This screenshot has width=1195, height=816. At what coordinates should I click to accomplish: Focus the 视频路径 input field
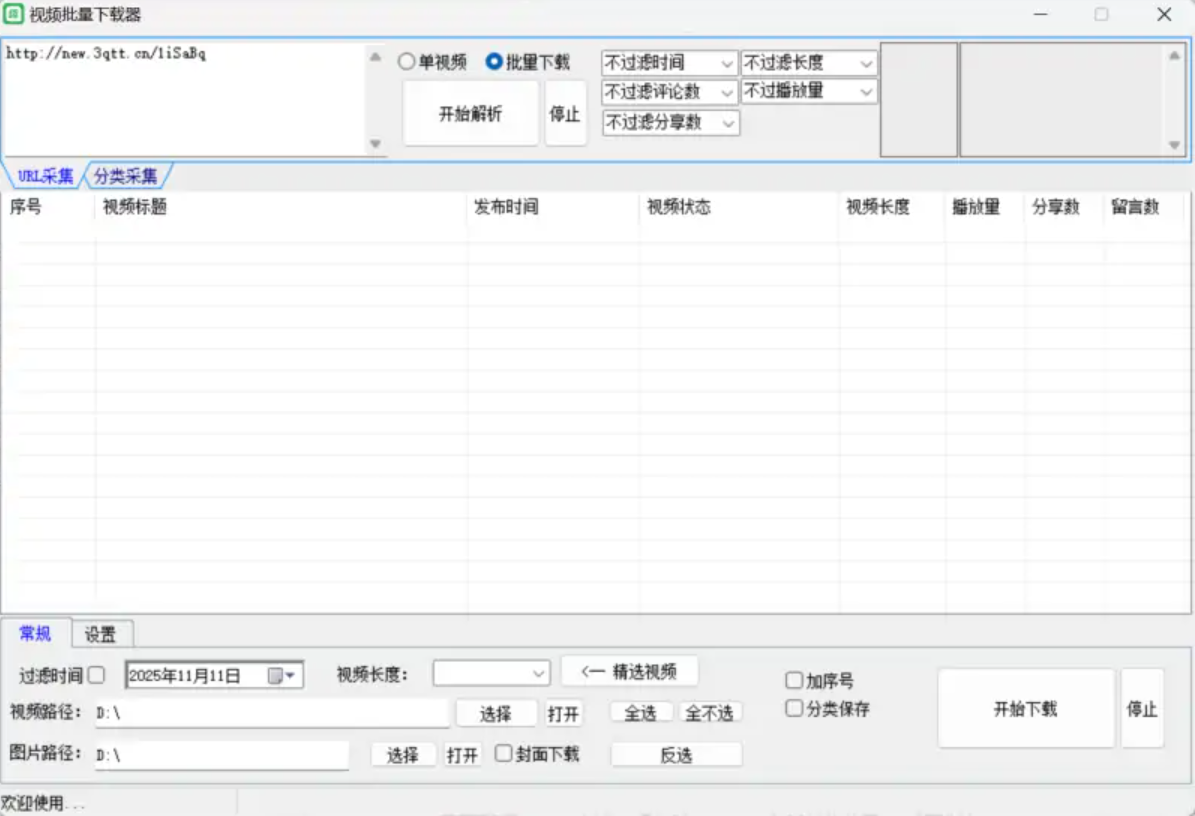[272, 712]
